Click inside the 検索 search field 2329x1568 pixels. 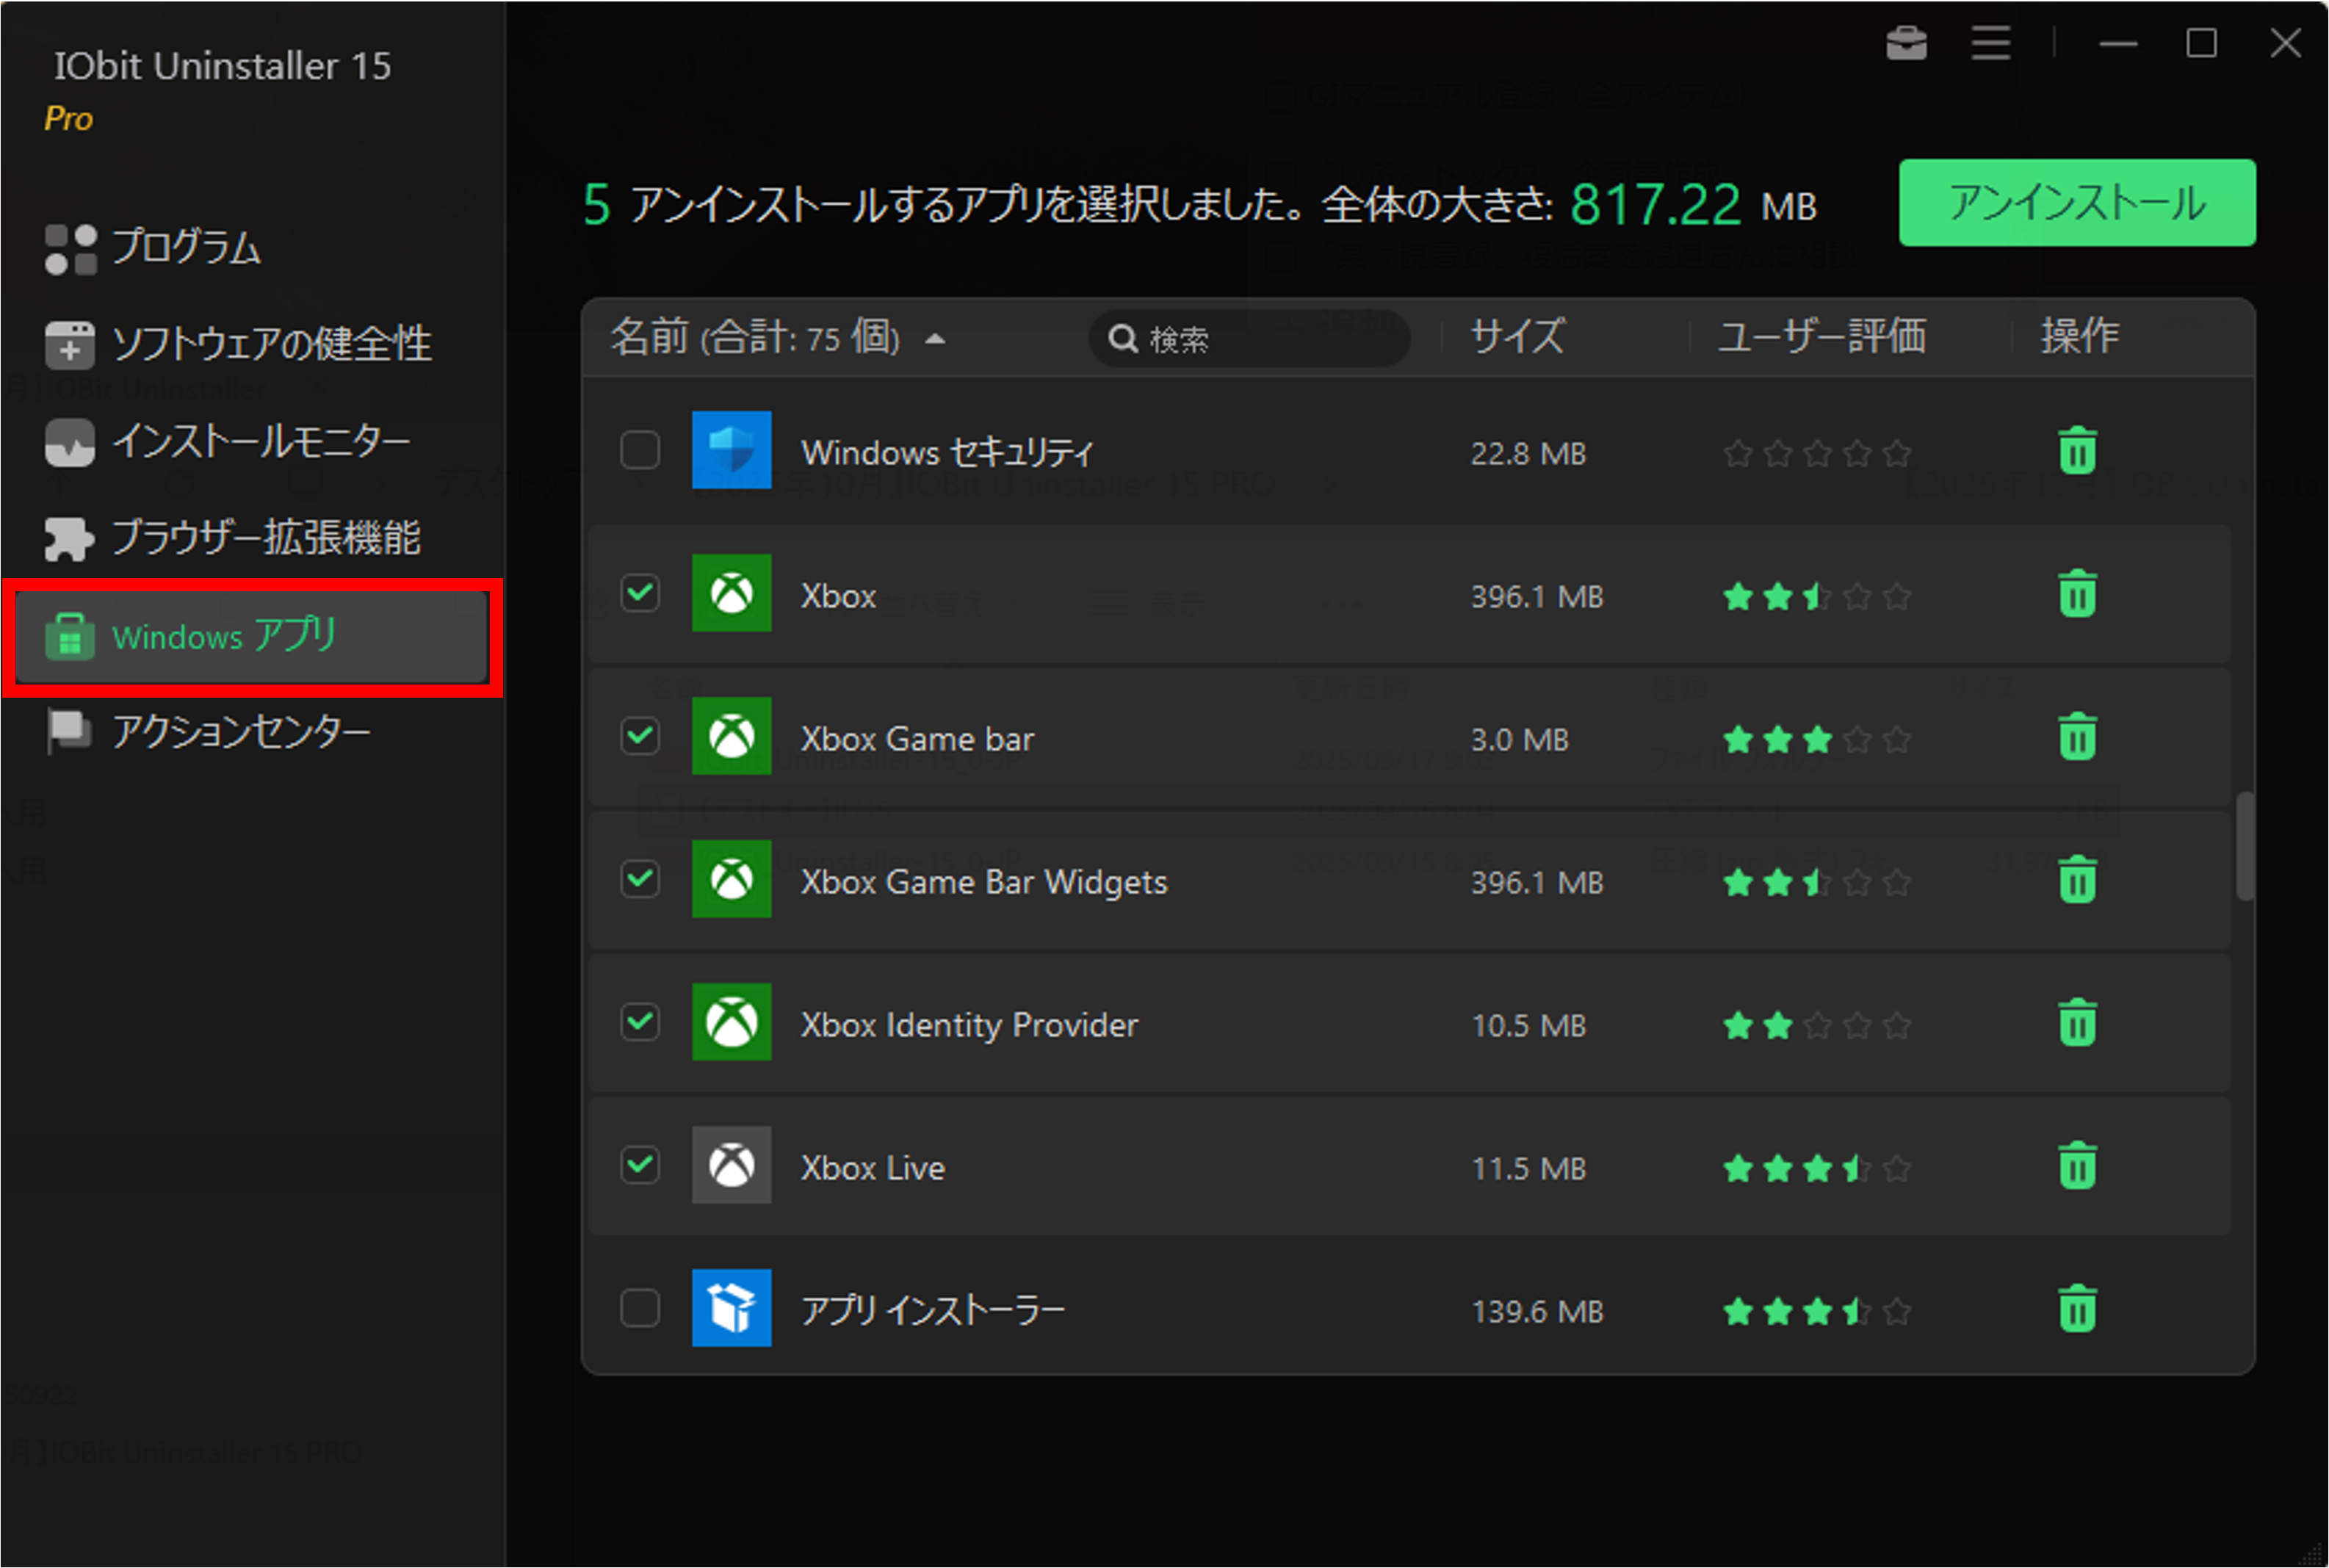click(x=1250, y=339)
